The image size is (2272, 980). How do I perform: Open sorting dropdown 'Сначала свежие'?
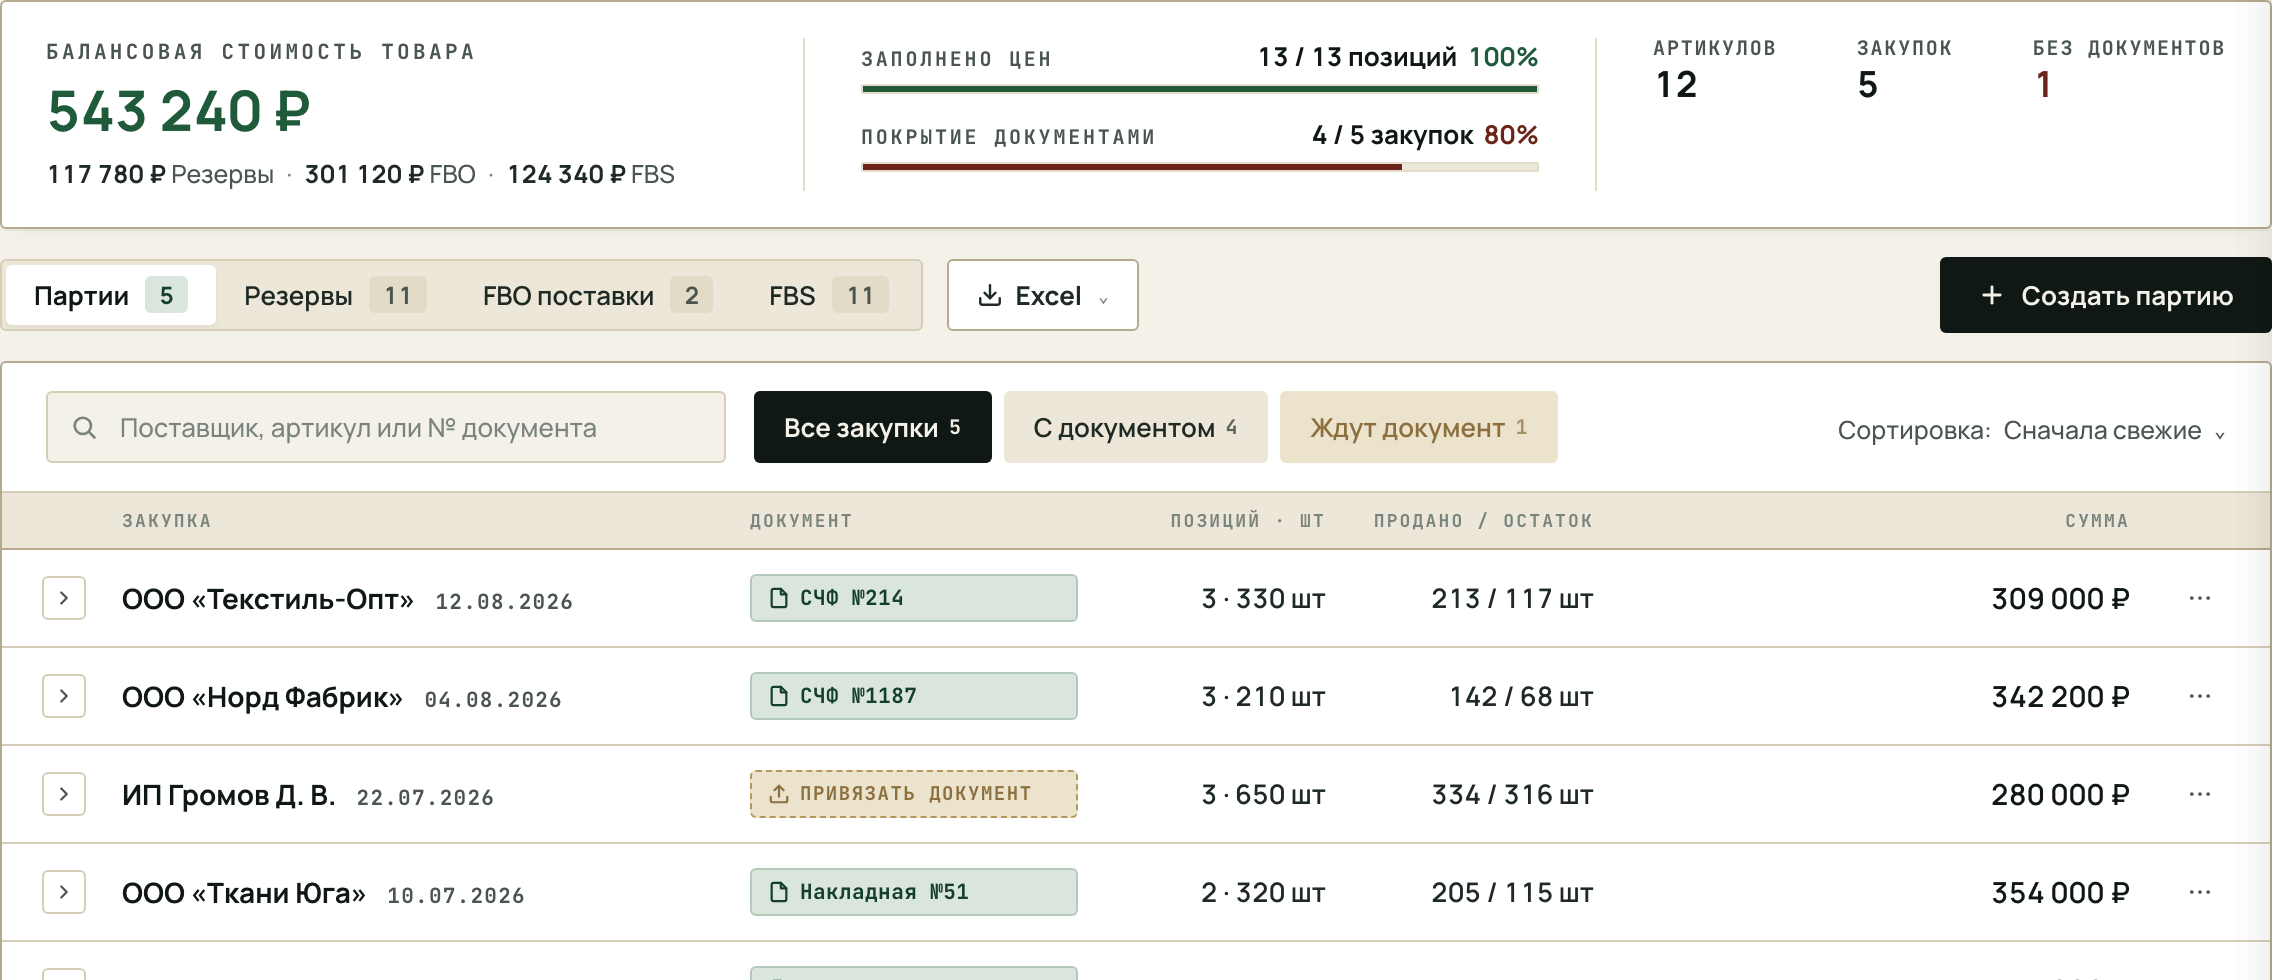(2114, 430)
